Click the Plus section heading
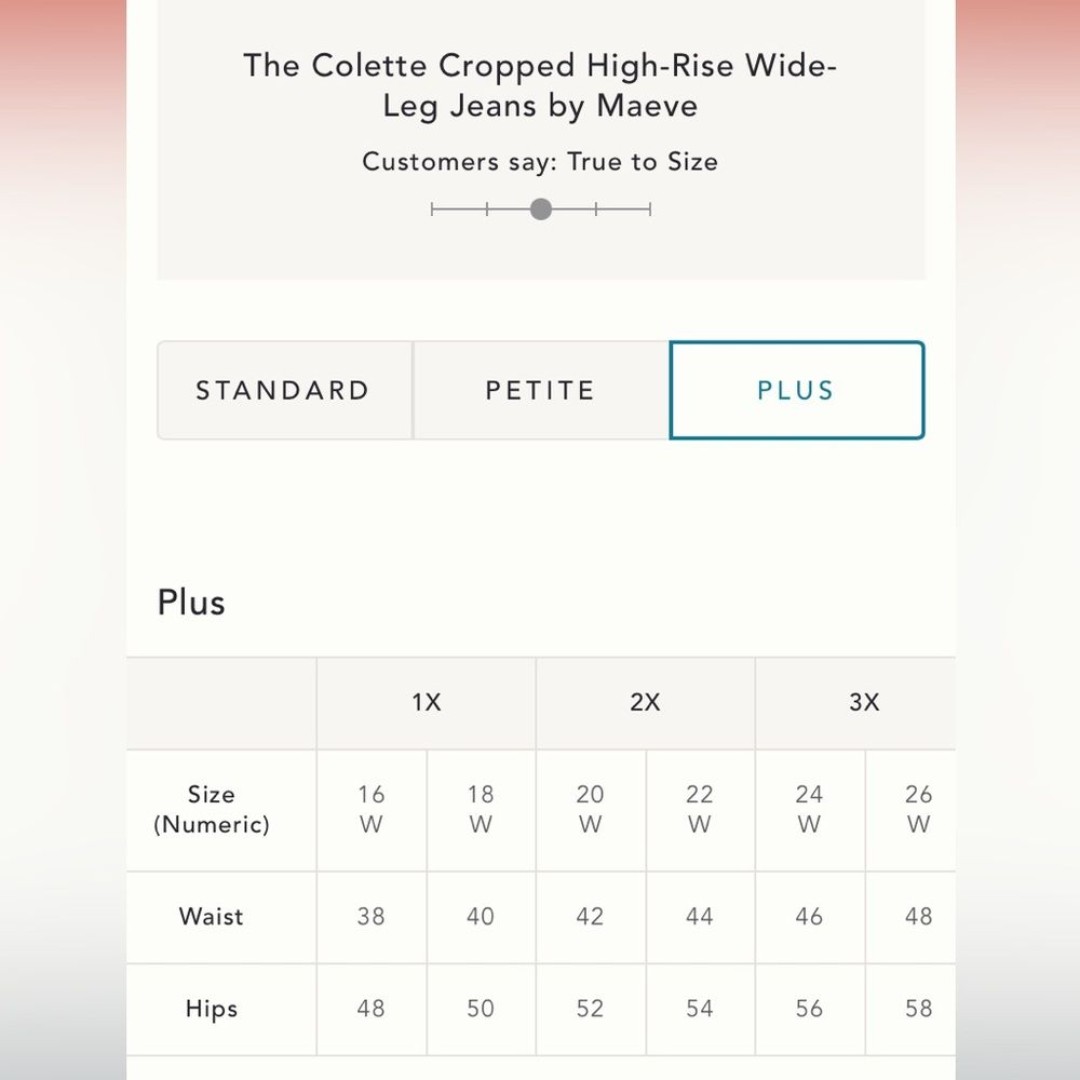 click(x=191, y=602)
